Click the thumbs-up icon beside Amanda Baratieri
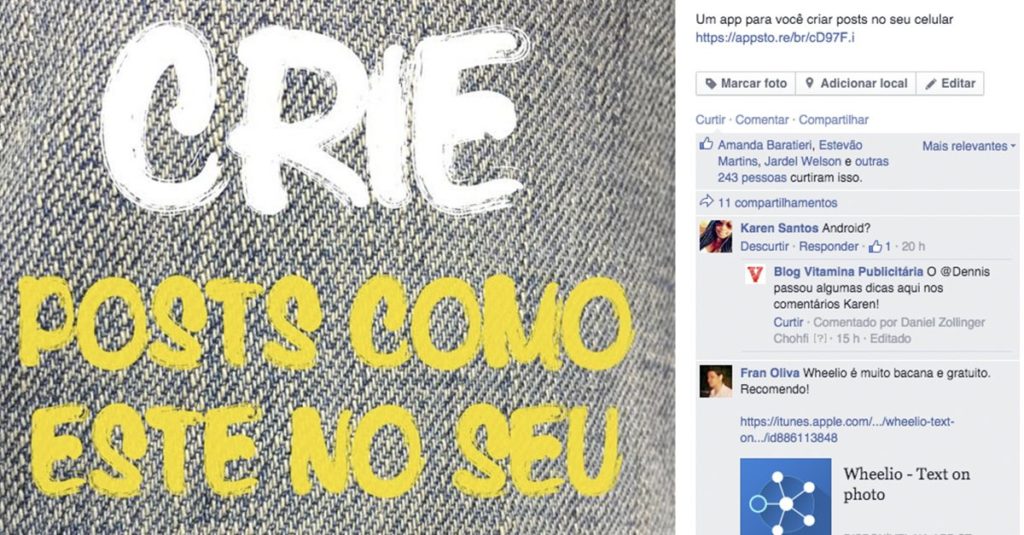Screen dimensions: 1024x535 click(706, 144)
